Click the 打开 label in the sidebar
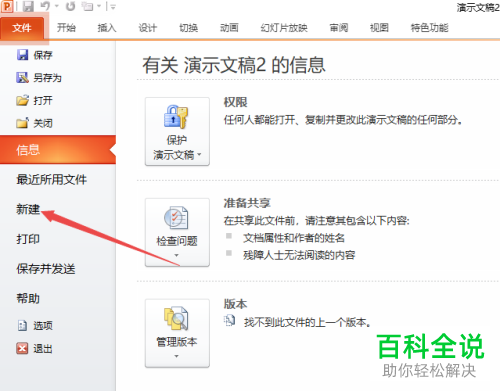The height and width of the screenshot is (391, 500). click(43, 101)
